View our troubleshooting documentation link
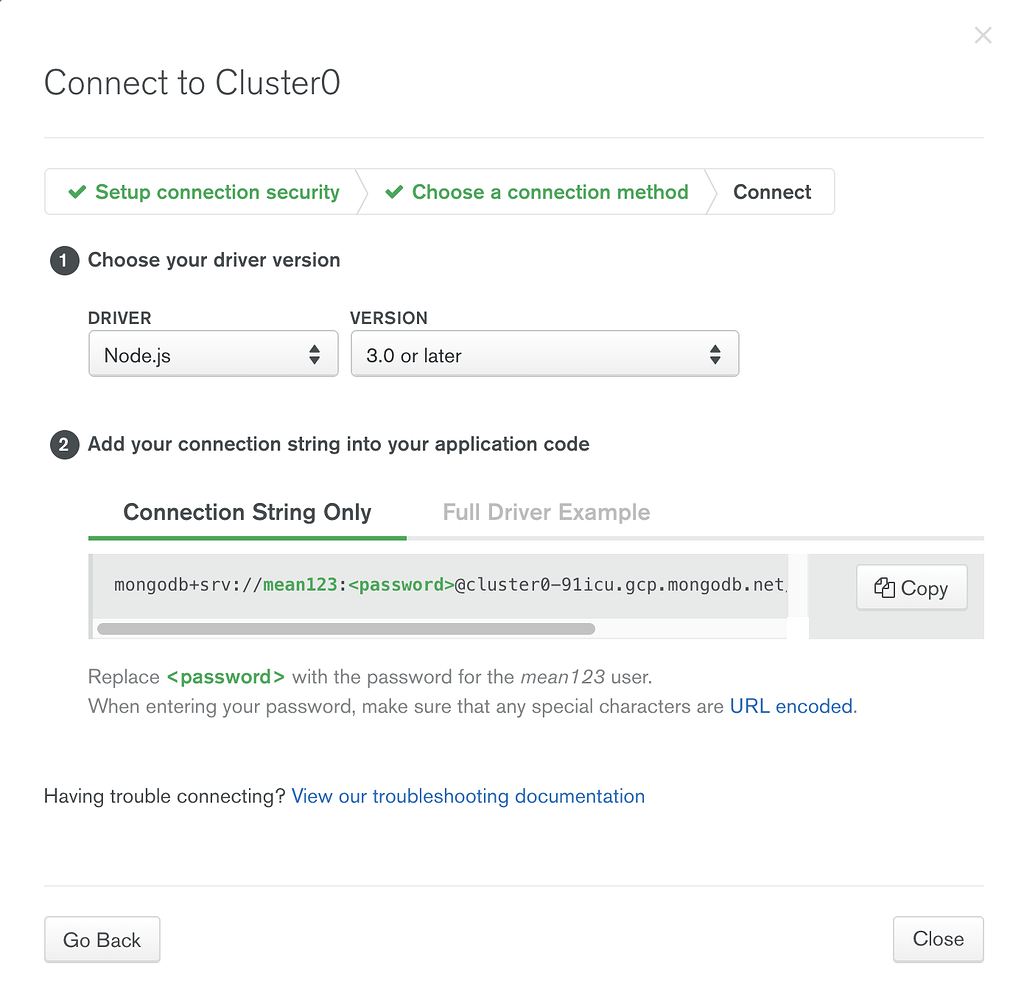 click(468, 797)
